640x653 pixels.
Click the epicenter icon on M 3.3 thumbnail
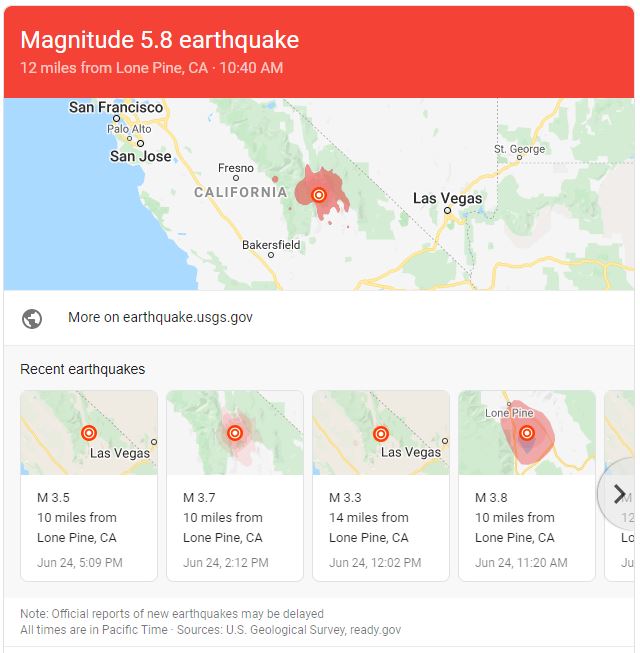pyautogui.click(x=381, y=434)
